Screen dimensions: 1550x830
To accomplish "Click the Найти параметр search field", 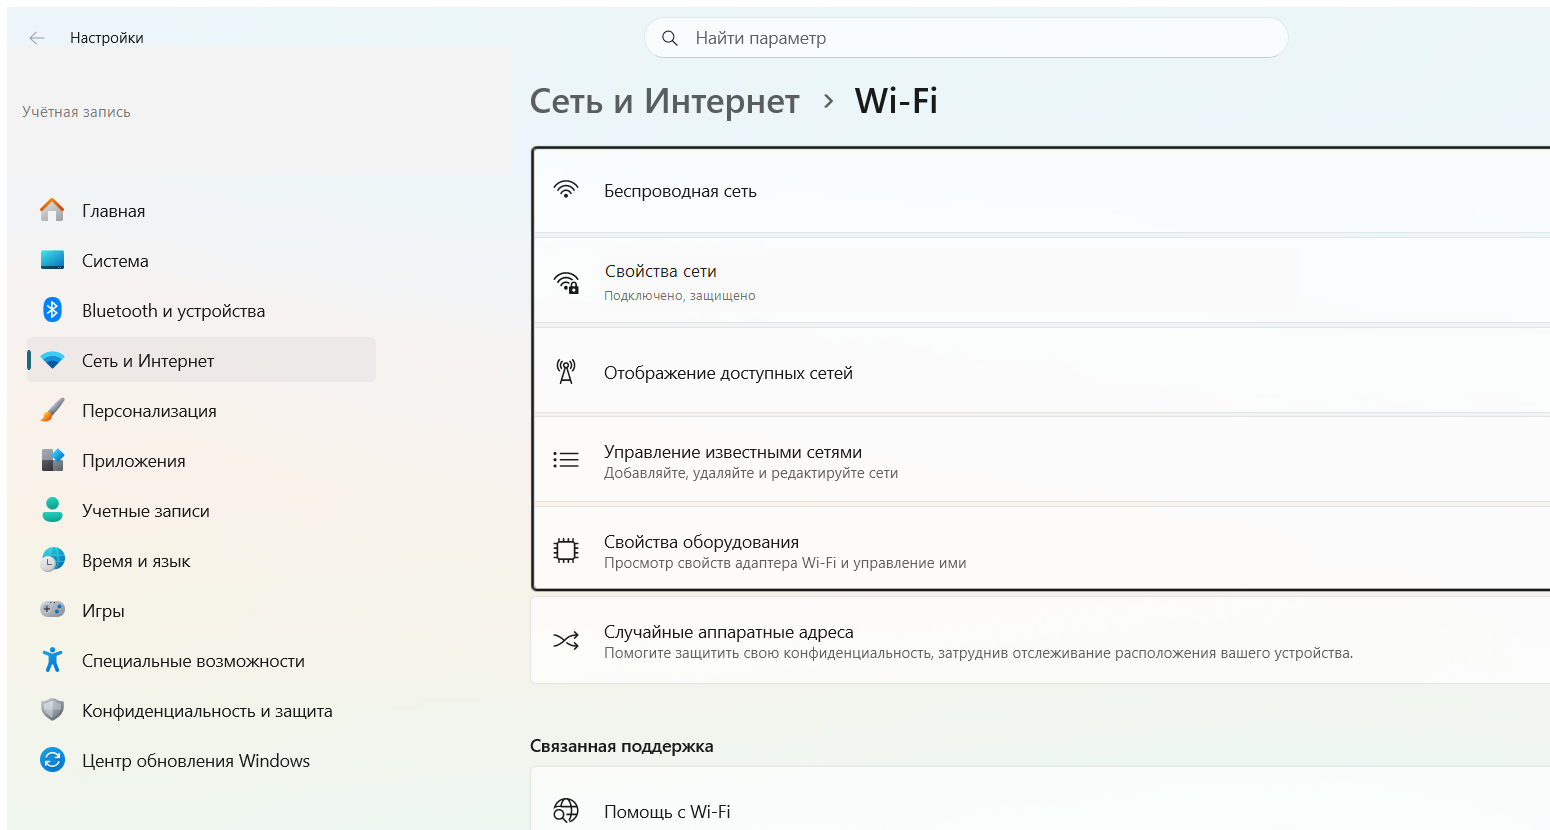I will [x=966, y=38].
